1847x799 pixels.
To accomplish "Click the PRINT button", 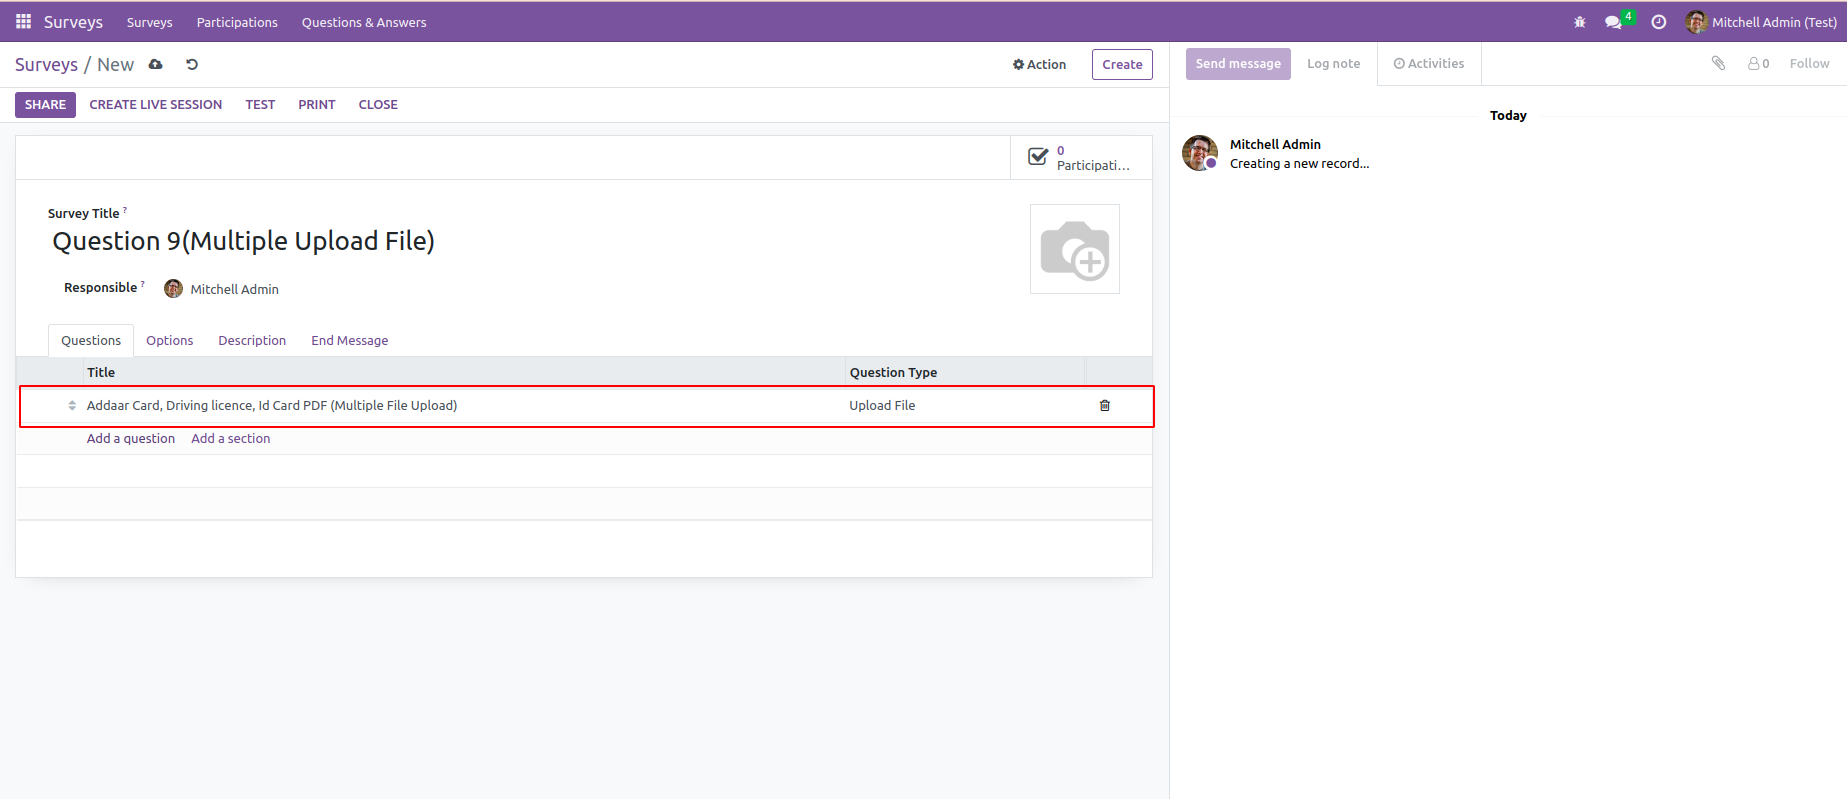I will point(317,104).
